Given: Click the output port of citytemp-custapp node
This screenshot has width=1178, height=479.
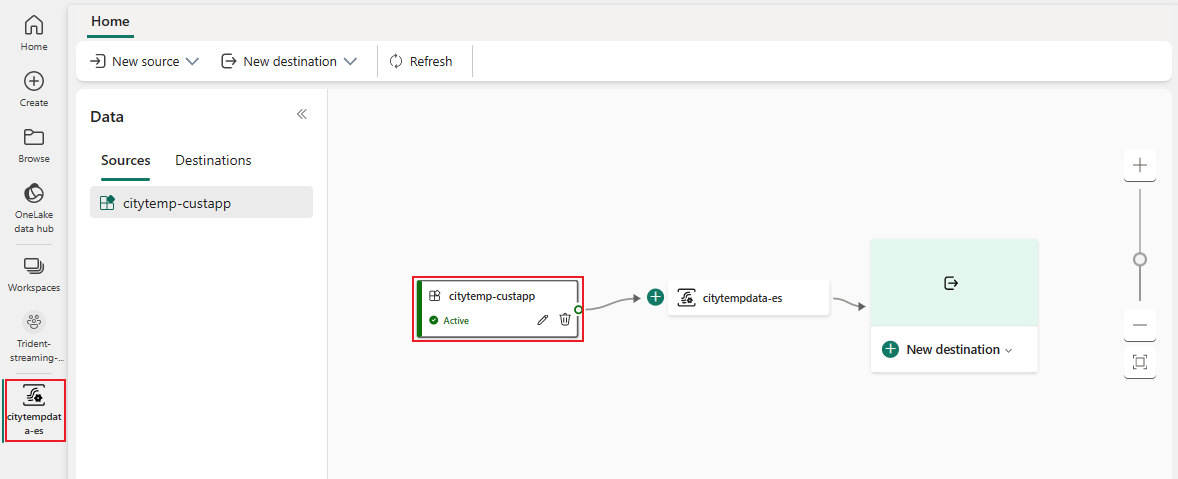Looking at the screenshot, I should pyautogui.click(x=578, y=309).
